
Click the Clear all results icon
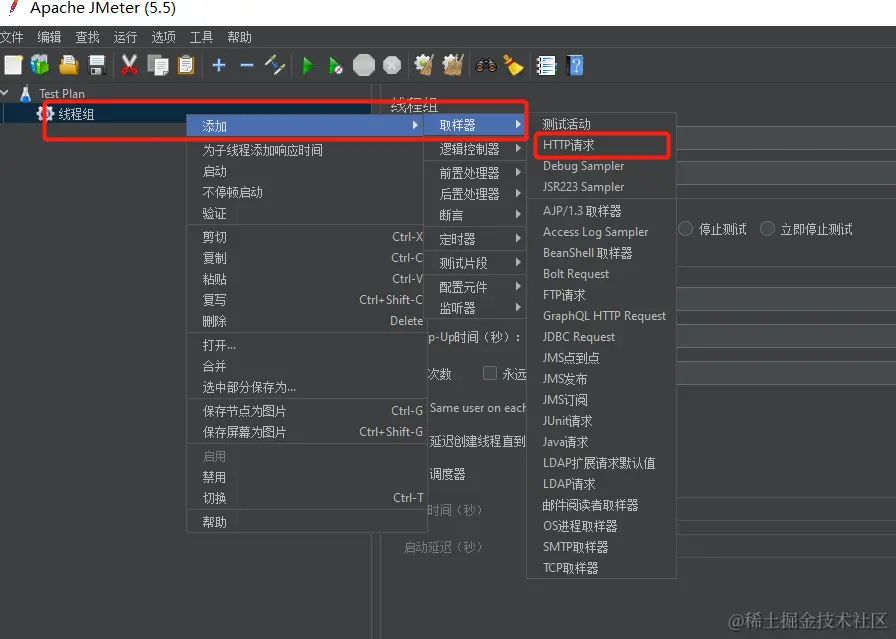pyautogui.click(x=453, y=65)
